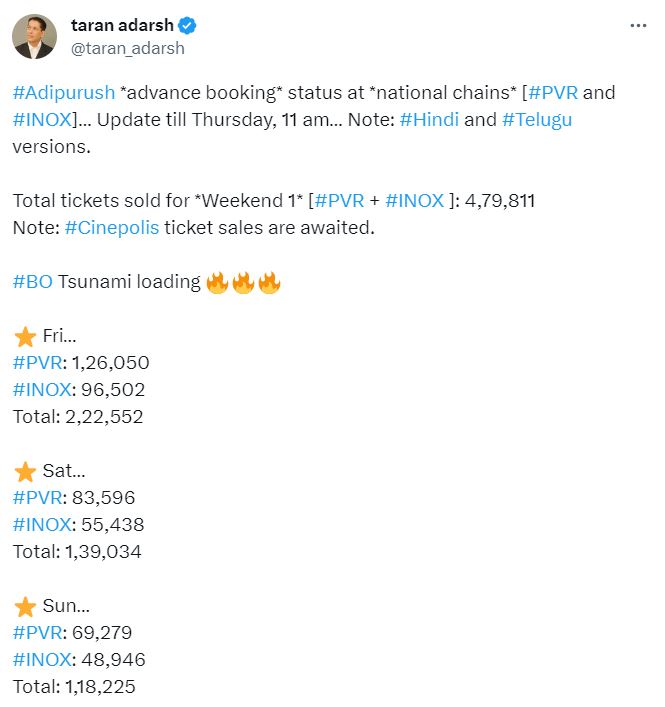
Task: Open the #Adipurush hashtag
Action: click(x=62, y=93)
